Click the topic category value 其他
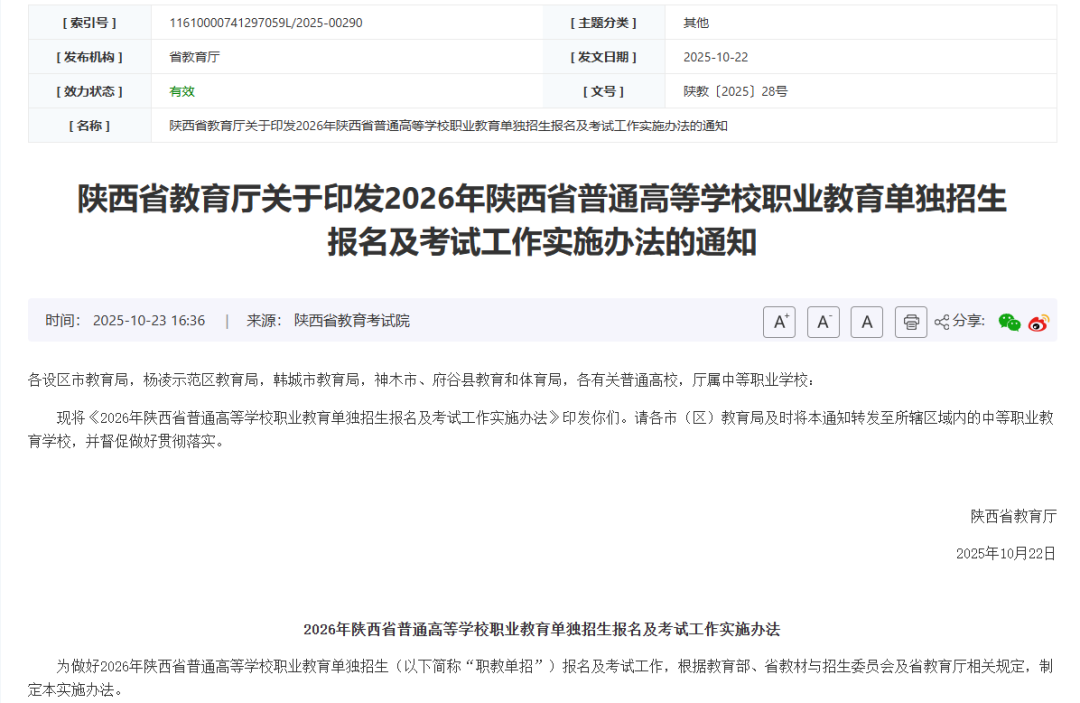Image resolution: width=1080 pixels, height=703 pixels. pos(696,23)
